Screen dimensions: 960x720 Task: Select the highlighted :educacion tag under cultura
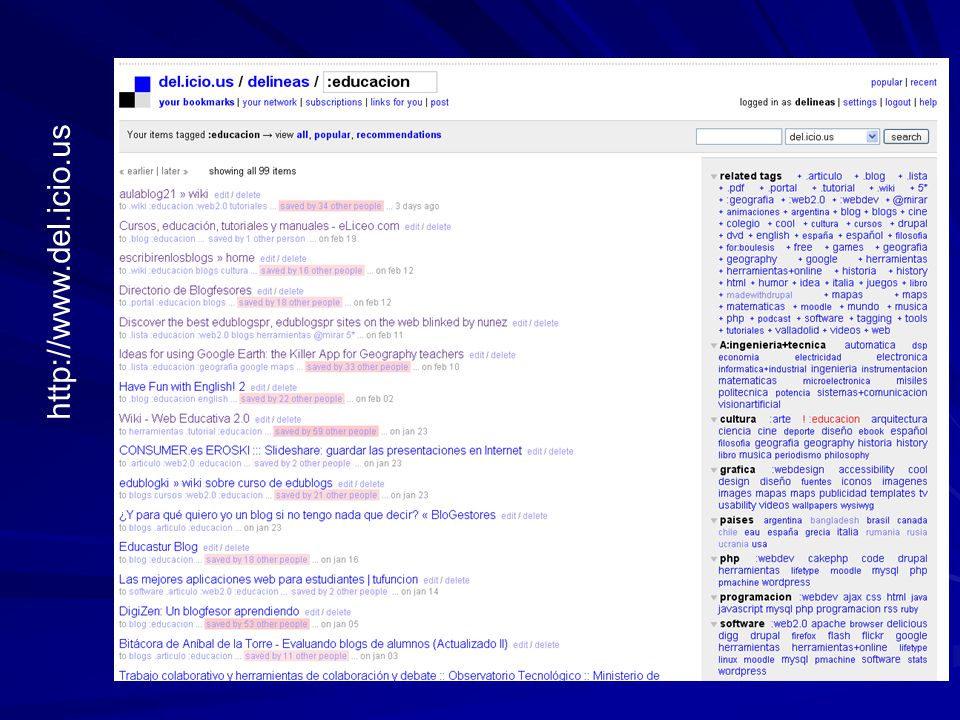[835, 419]
